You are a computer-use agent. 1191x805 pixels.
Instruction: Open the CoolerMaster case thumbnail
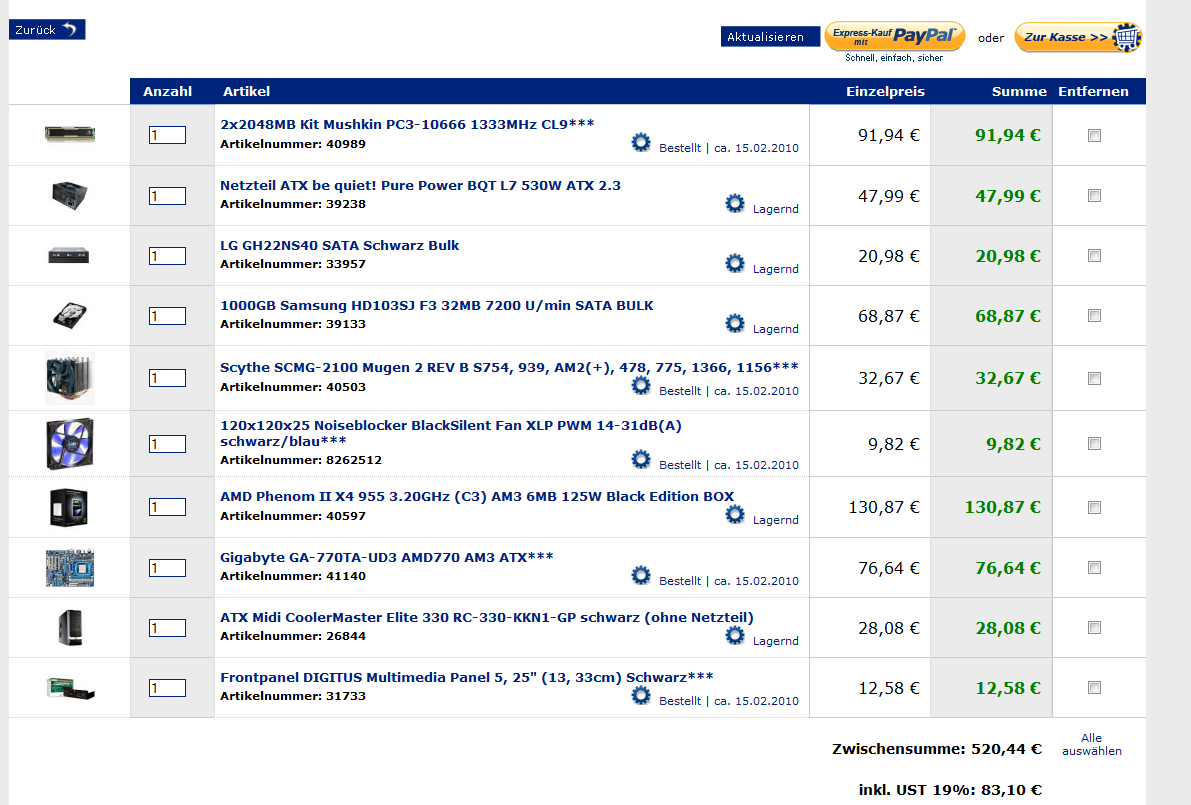[70, 627]
